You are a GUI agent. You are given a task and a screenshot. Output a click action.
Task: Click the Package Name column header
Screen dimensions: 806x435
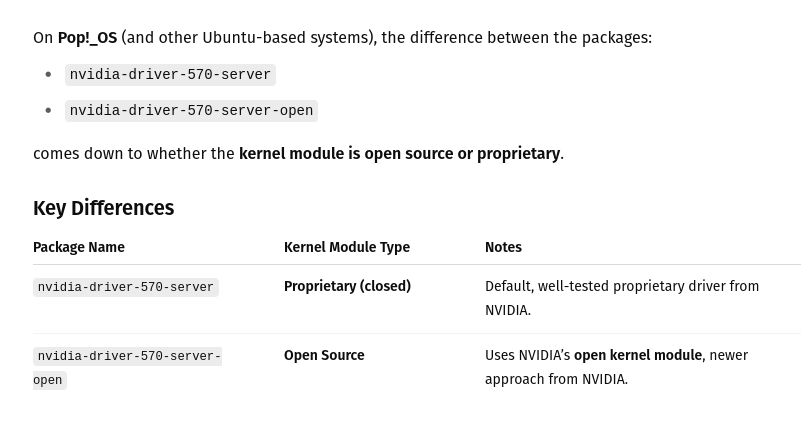(x=79, y=247)
